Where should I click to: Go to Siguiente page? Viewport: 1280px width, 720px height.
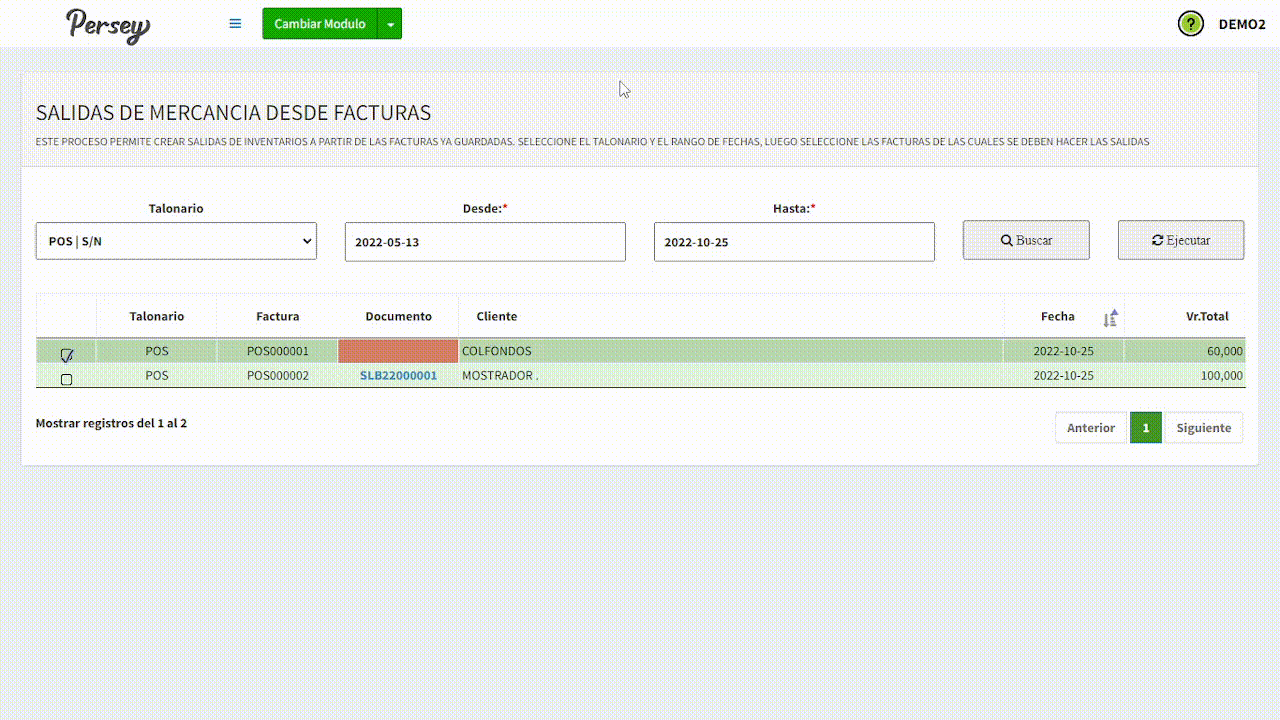[x=1203, y=428]
